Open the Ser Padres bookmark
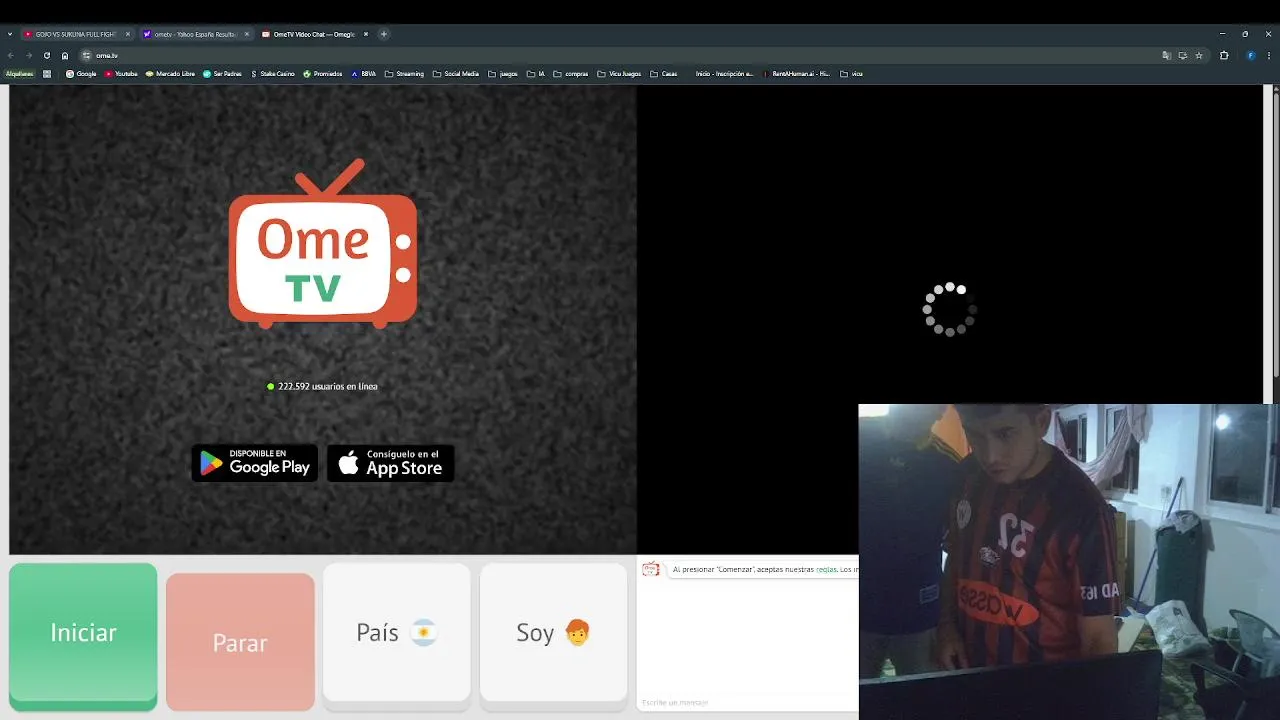The width and height of the screenshot is (1280, 720). (222, 73)
